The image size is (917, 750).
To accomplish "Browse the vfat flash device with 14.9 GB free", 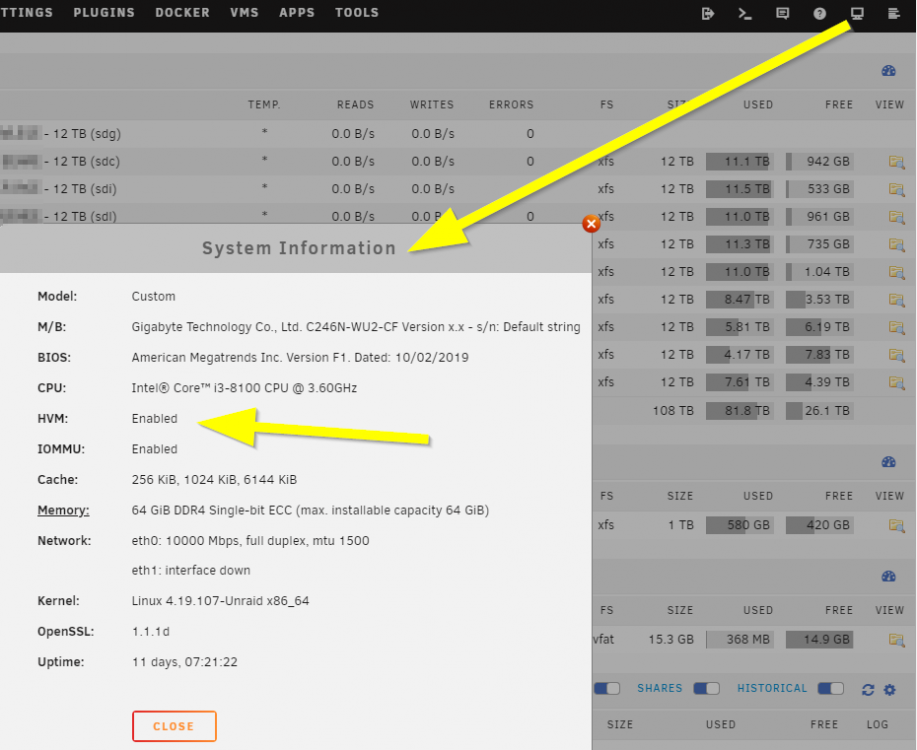I will pyautogui.click(x=897, y=639).
